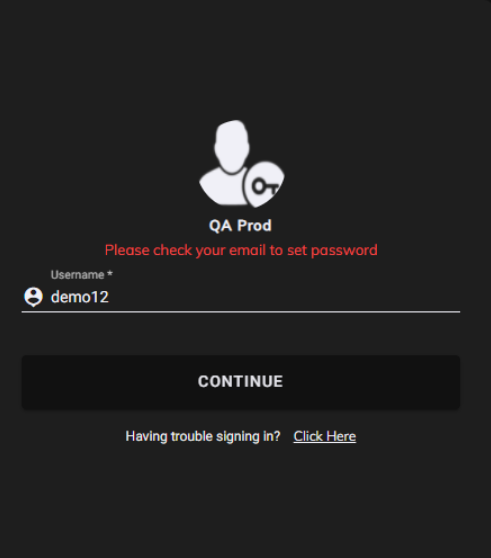The image size is (491, 558).
Task: Click the key shield badge on logo
Action: (x=264, y=185)
